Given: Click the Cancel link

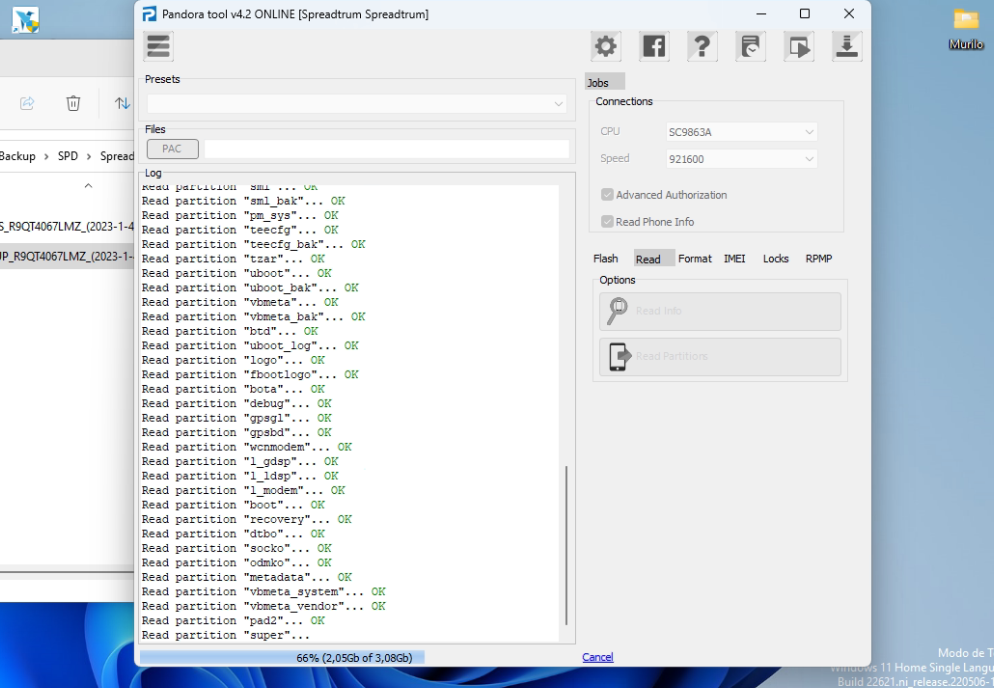Looking at the screenshot, I should 598,658.
